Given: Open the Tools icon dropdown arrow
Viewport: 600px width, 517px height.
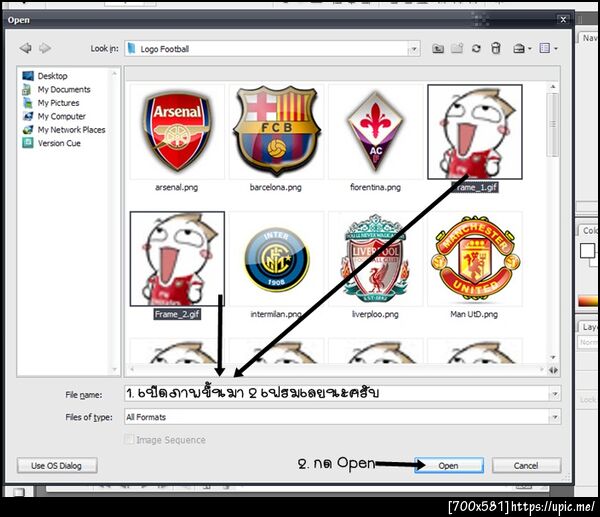Looking at the screenshot, I should [530, 49].
